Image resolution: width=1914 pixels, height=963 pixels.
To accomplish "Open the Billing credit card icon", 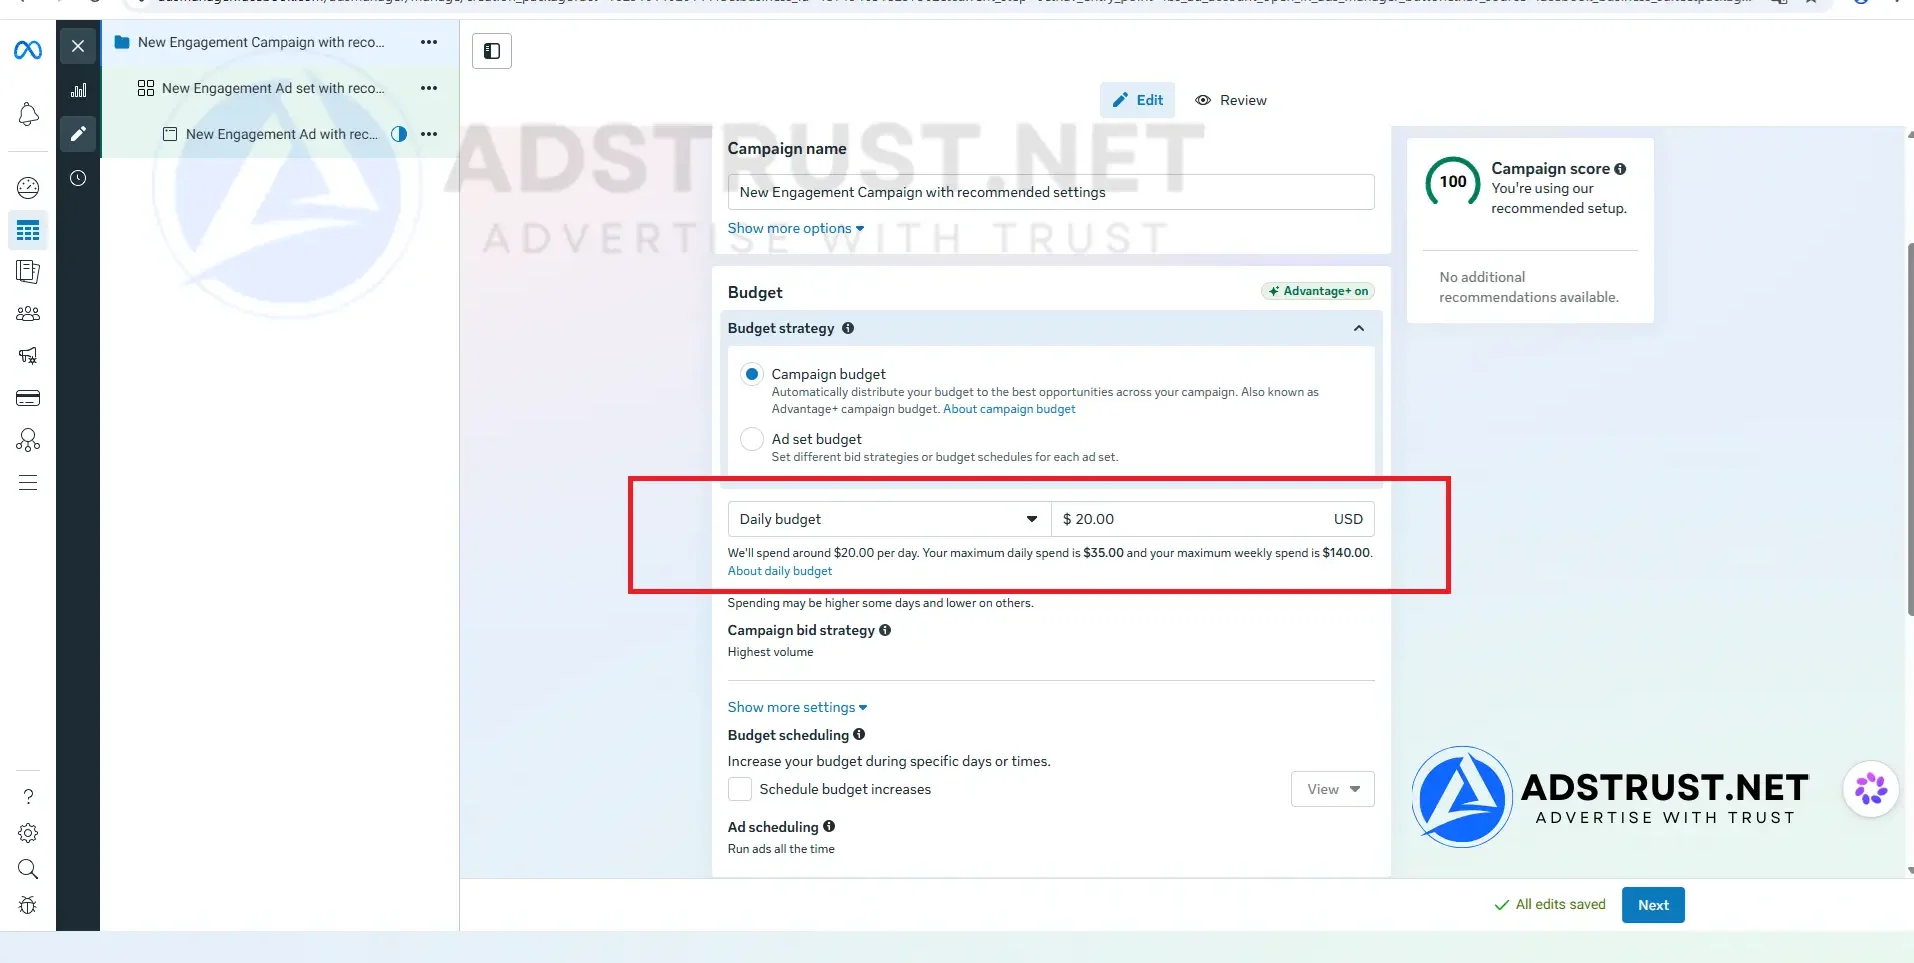I will 28,398.
